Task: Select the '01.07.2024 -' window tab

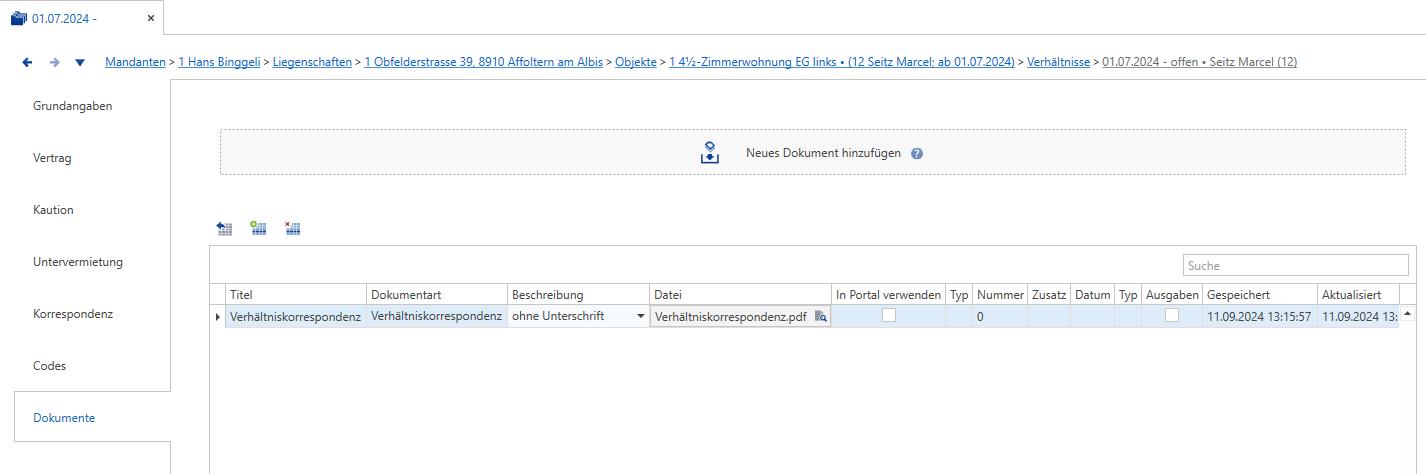Action: pyautogui.click(x=81, y=18)
